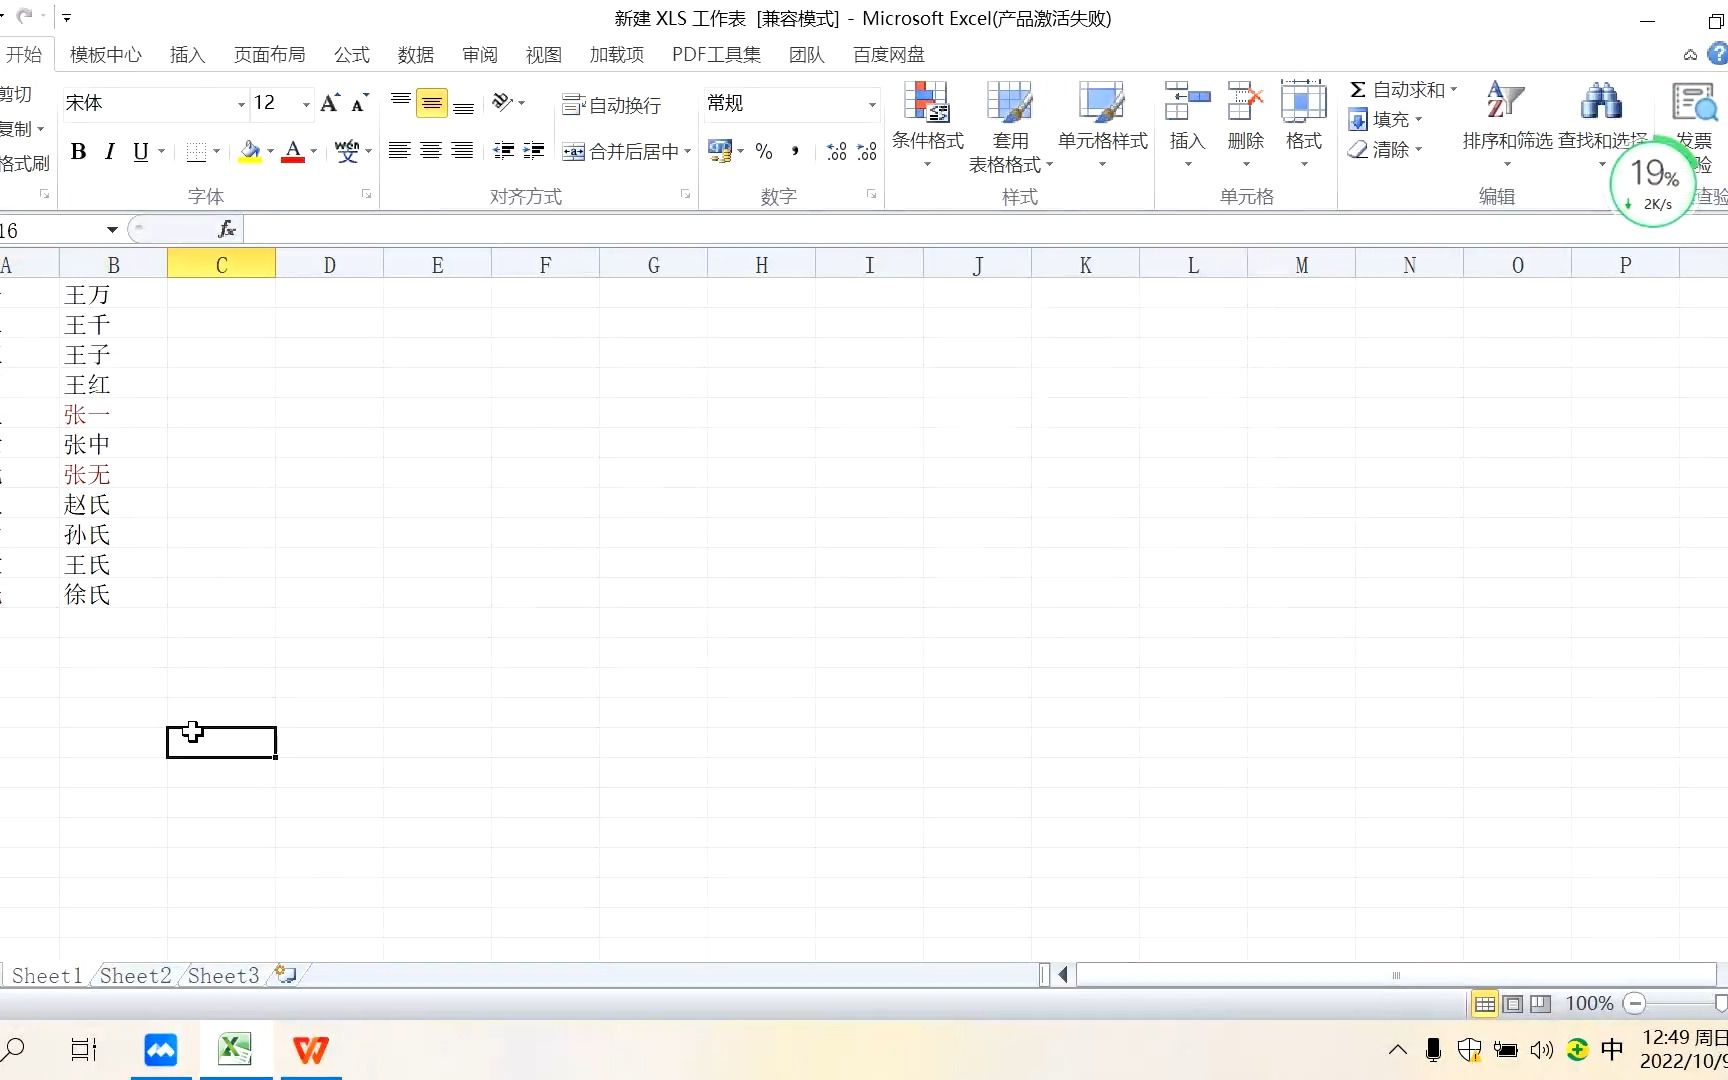
Task: Click decrease decimal icon
Action: (867, 151)
